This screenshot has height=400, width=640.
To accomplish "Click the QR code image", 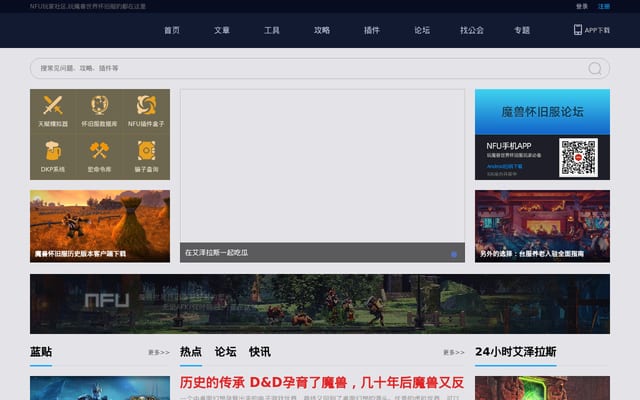I will [x=578, y=158].
